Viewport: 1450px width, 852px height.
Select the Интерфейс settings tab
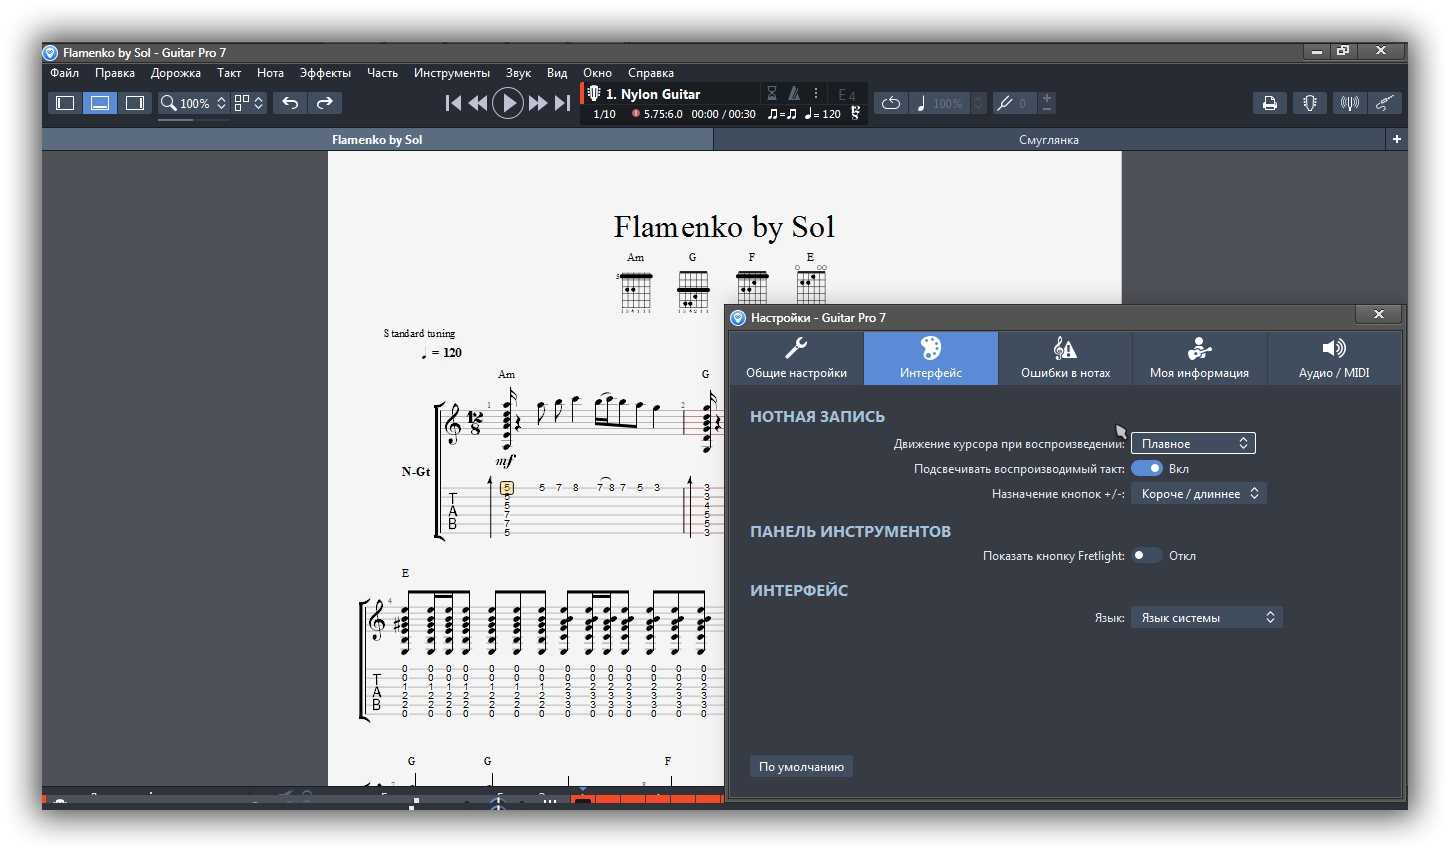tap(931, 358)
